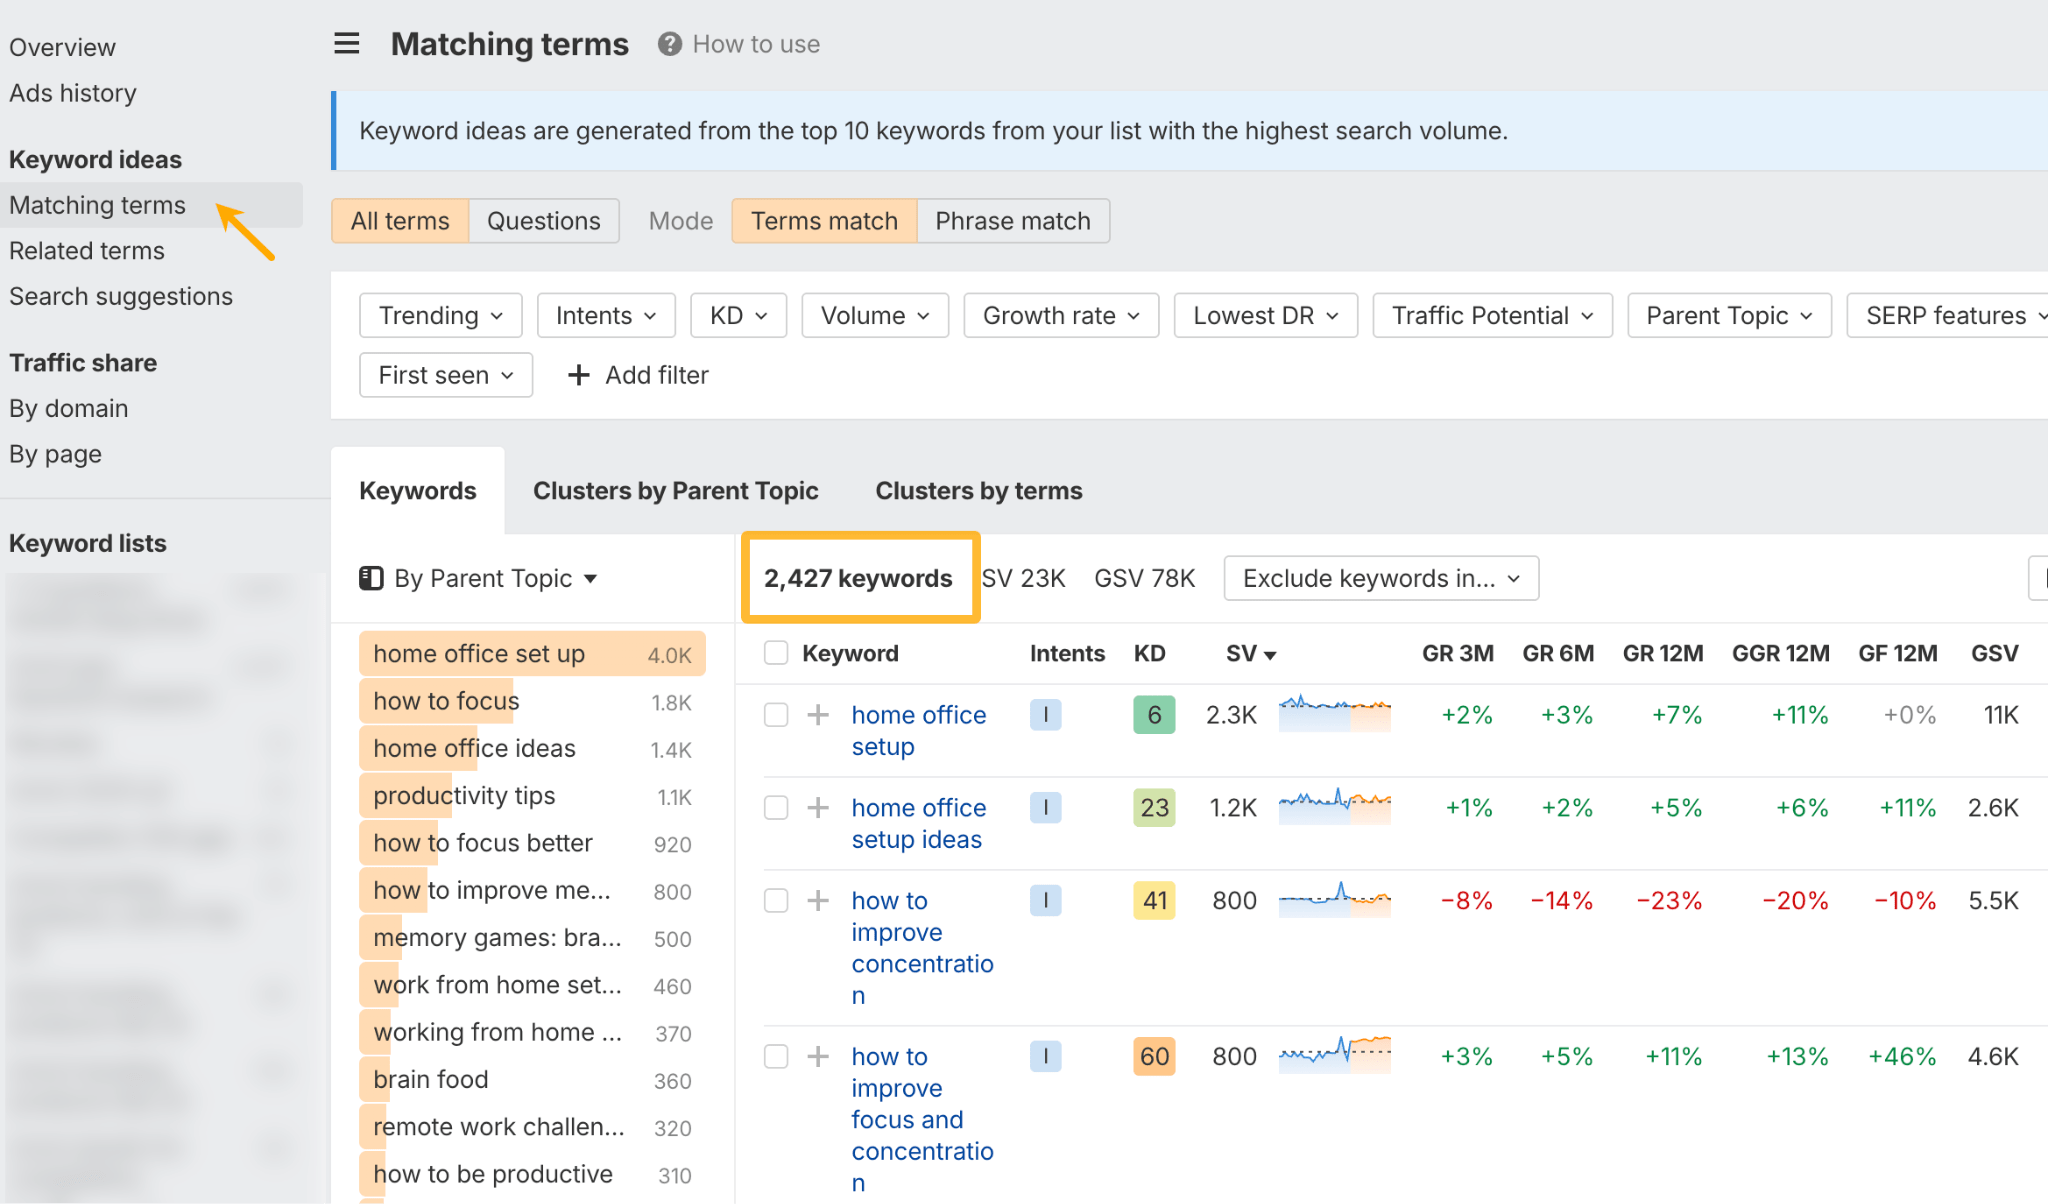Click the layout icon beside By Parent Topic

coord(371,578)
